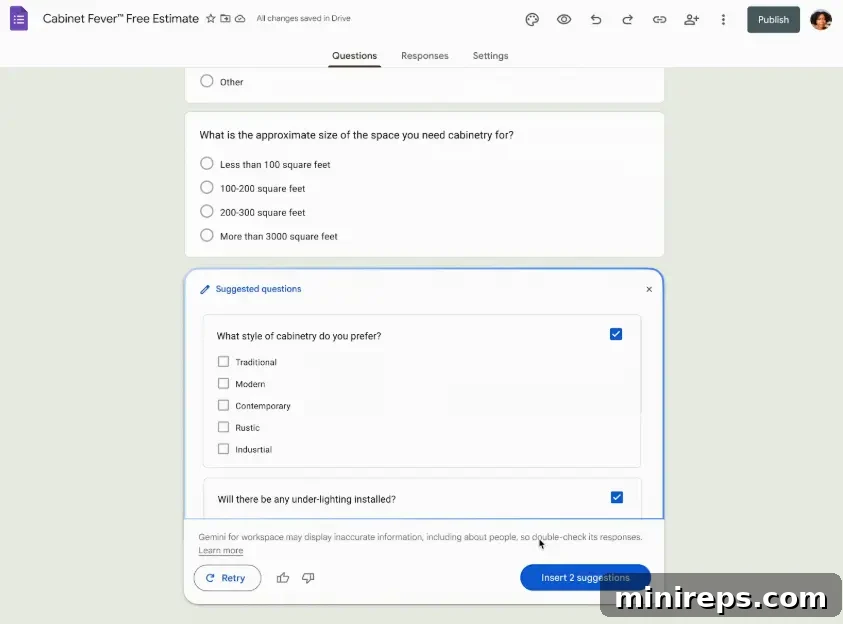Add collaborators to the form
Viewport: 843px width, 624px height.
pyautogui.click(x=691, y=20)
